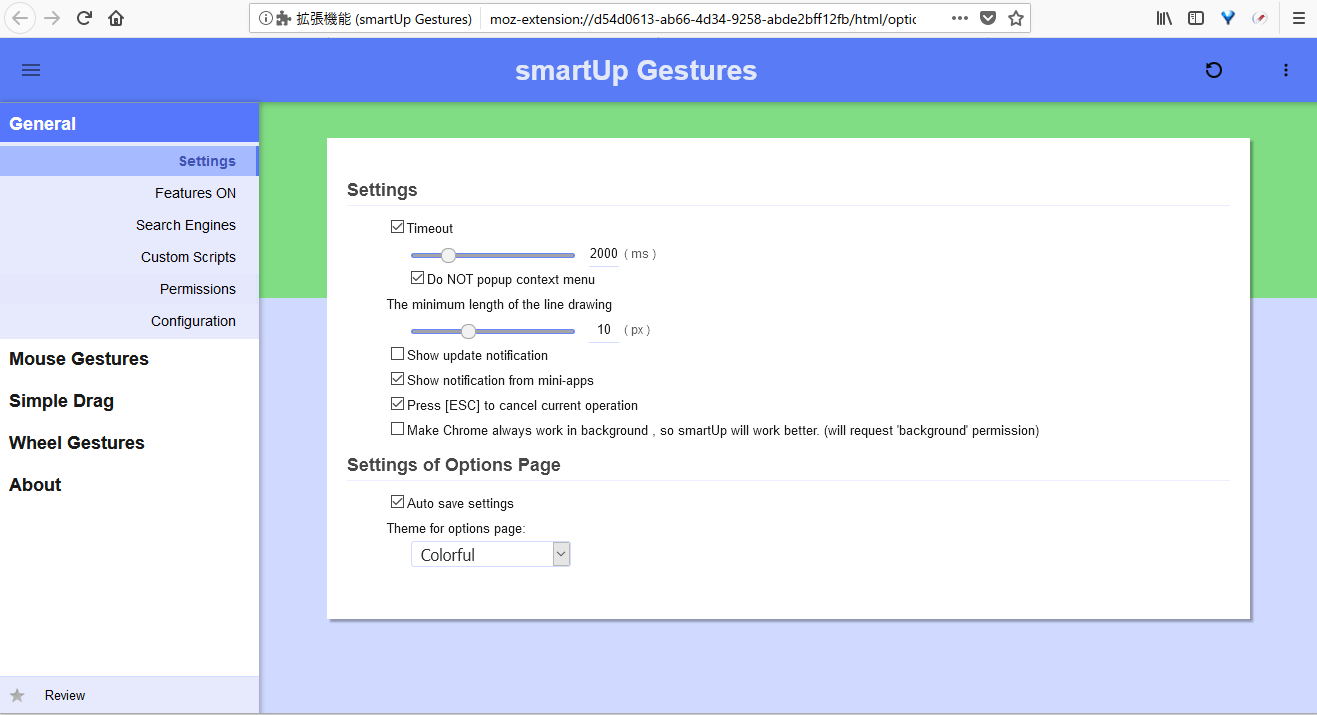The height and width of the screenshot is (715, 1317).
Task: Click the Settings section heading
Action: pyautogui.click(x=382, y=190)
